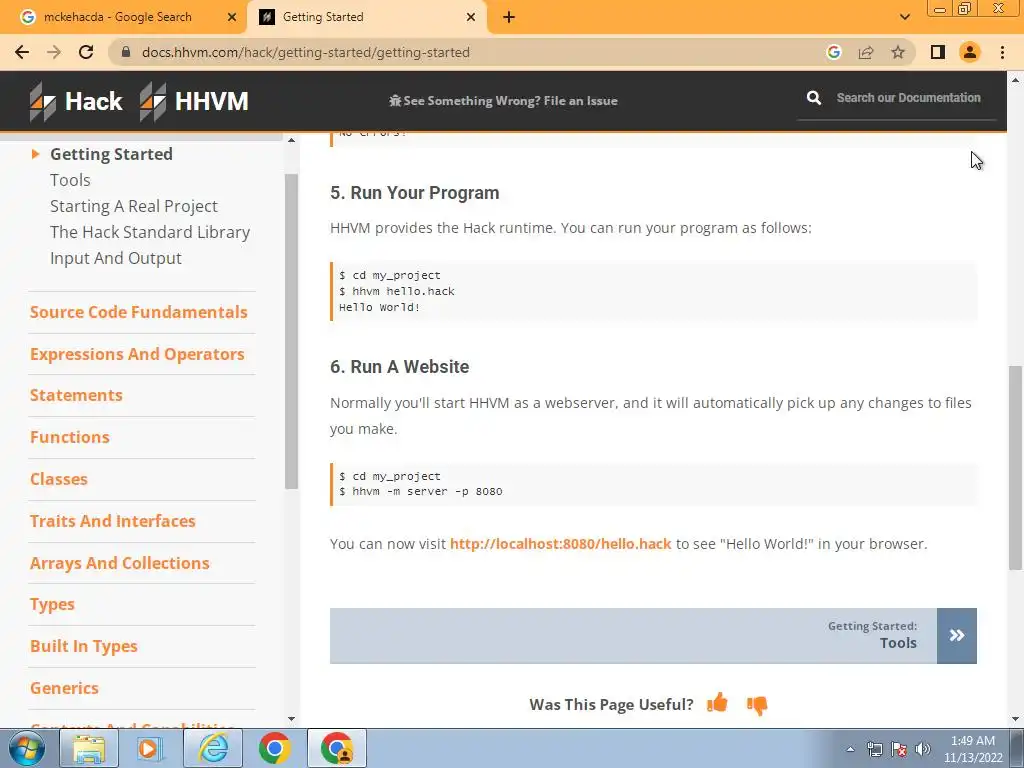The height and width of the screenshot is (768, 1024).
Task: Bookmark this page with the star icon
Action: [898, 52]
